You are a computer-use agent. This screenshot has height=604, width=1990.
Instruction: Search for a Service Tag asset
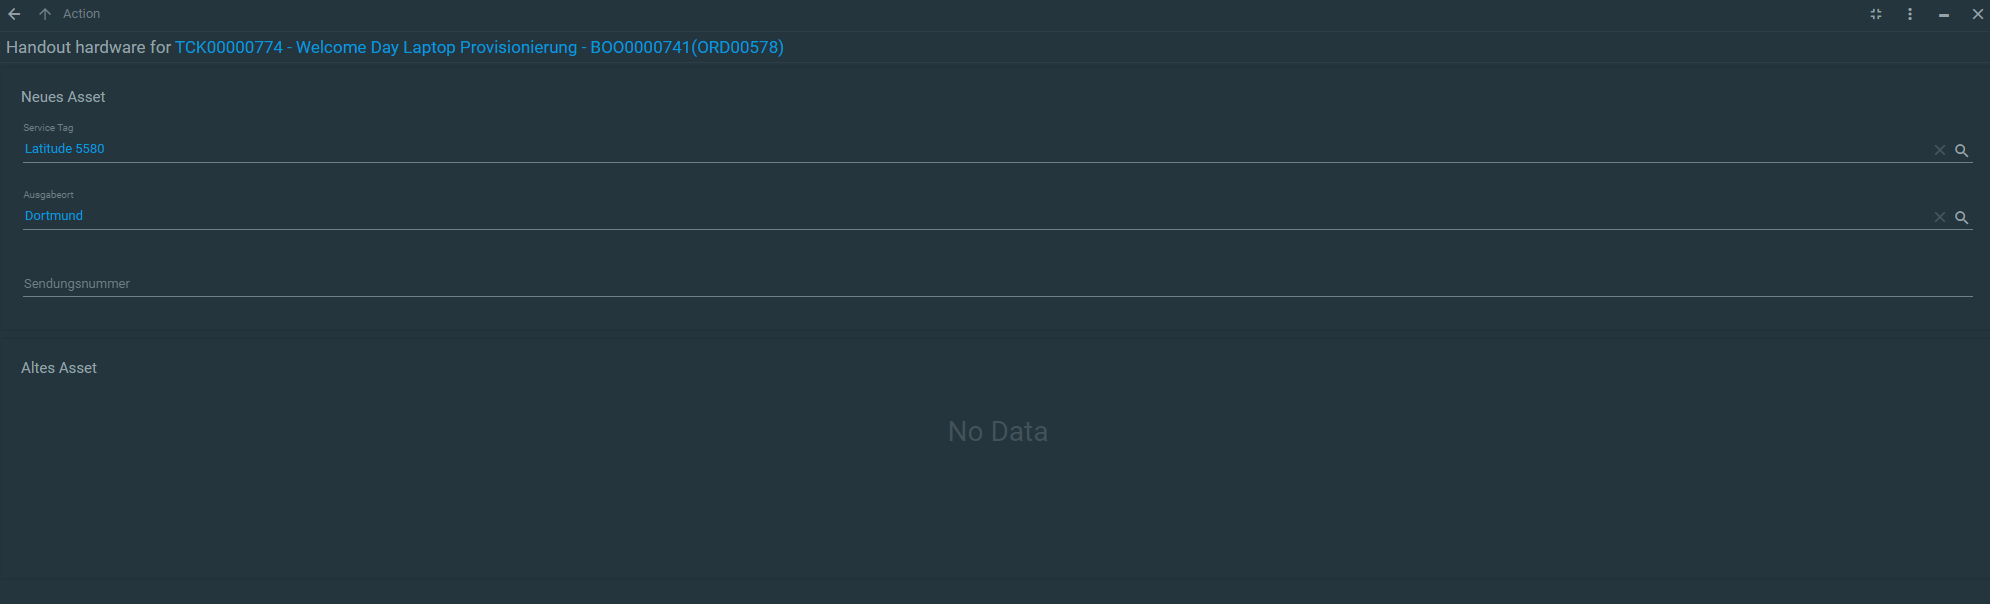pyautogui.click(x=1962, y=150)
